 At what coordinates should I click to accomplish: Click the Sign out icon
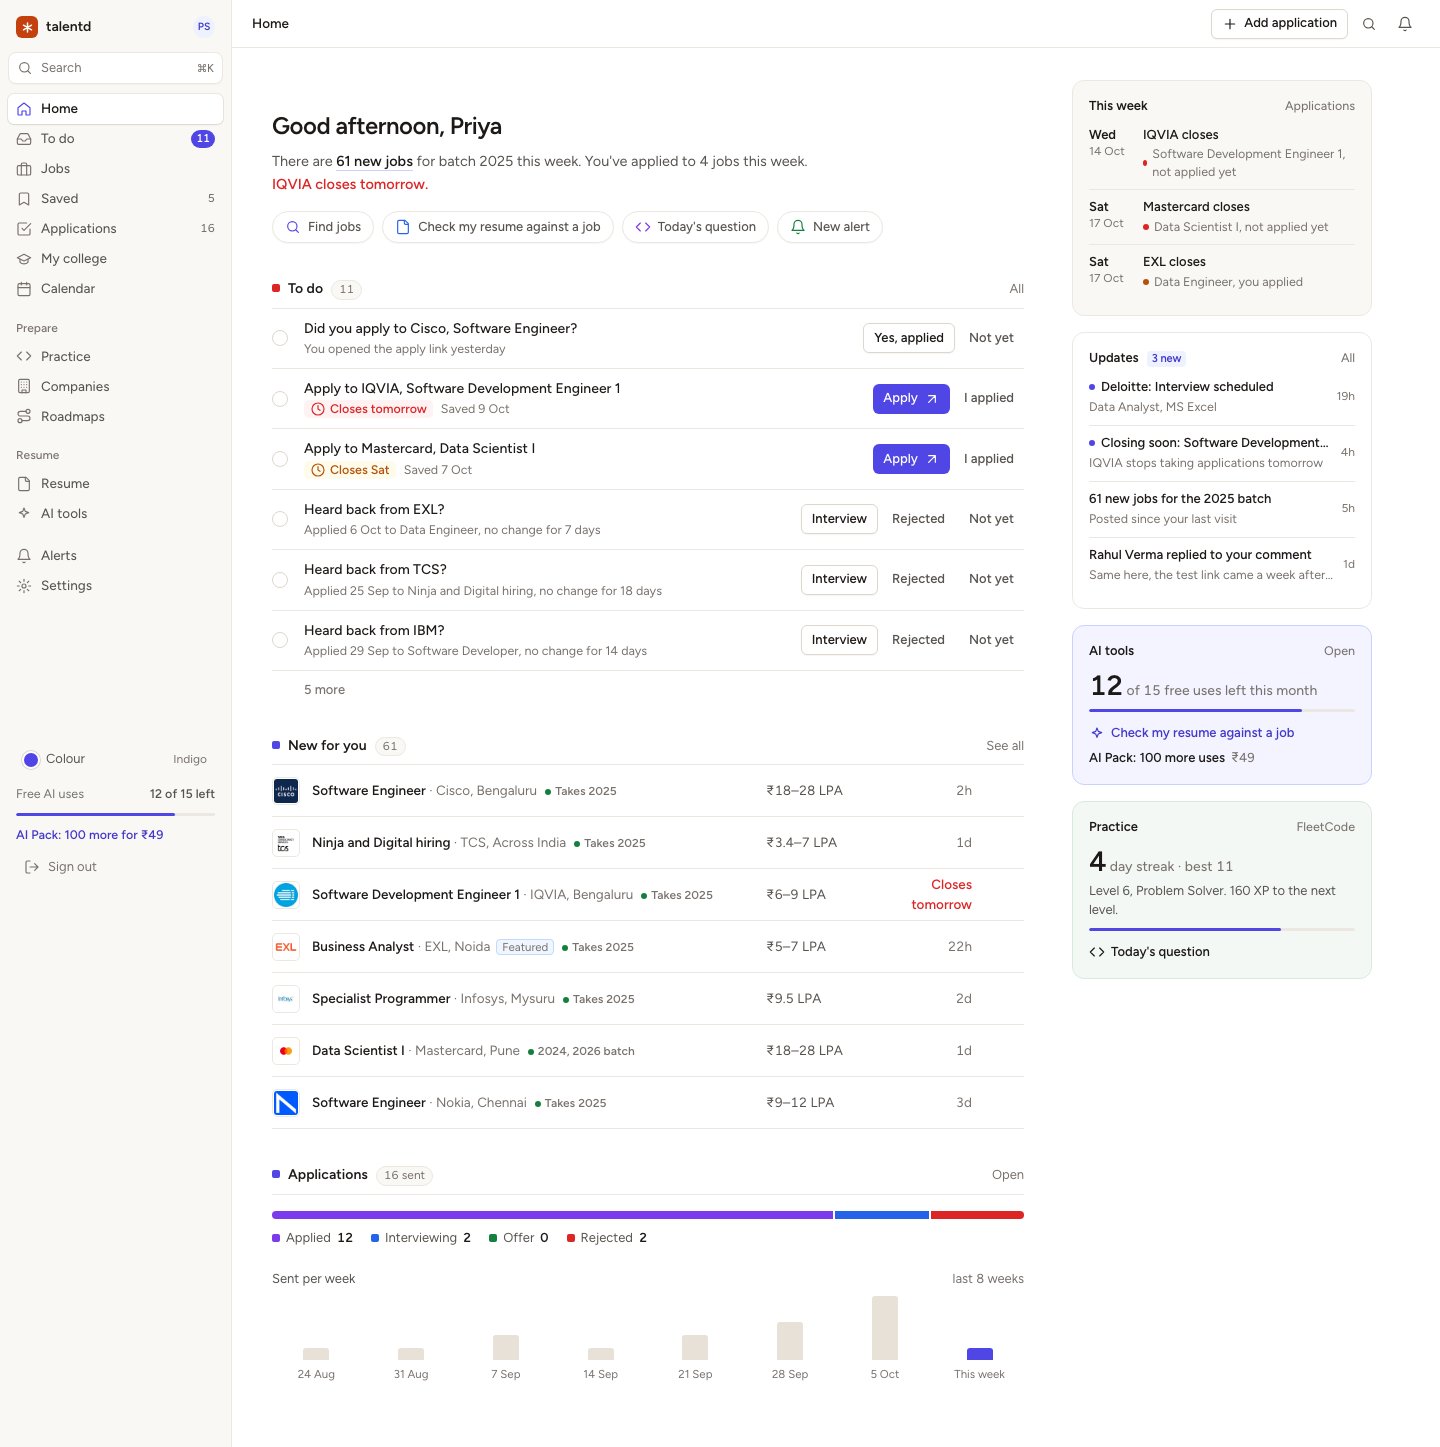tap(32, 867)
